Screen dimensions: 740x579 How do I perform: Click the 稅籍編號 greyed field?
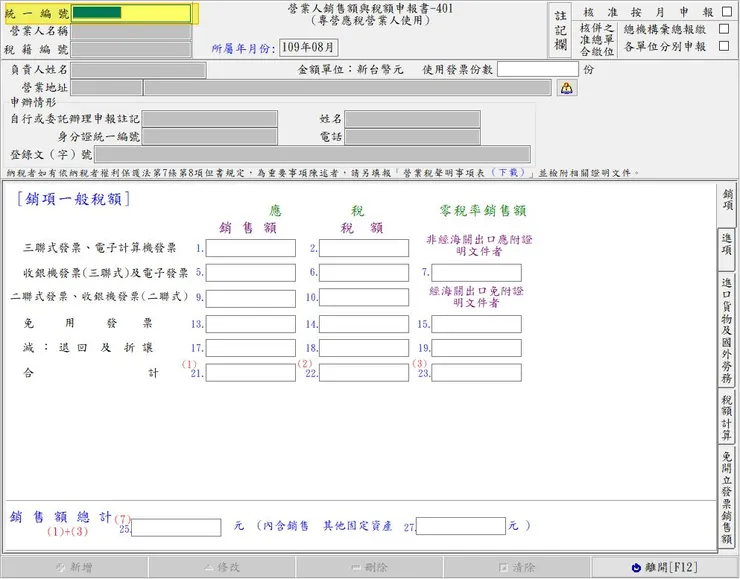[131, 50]
